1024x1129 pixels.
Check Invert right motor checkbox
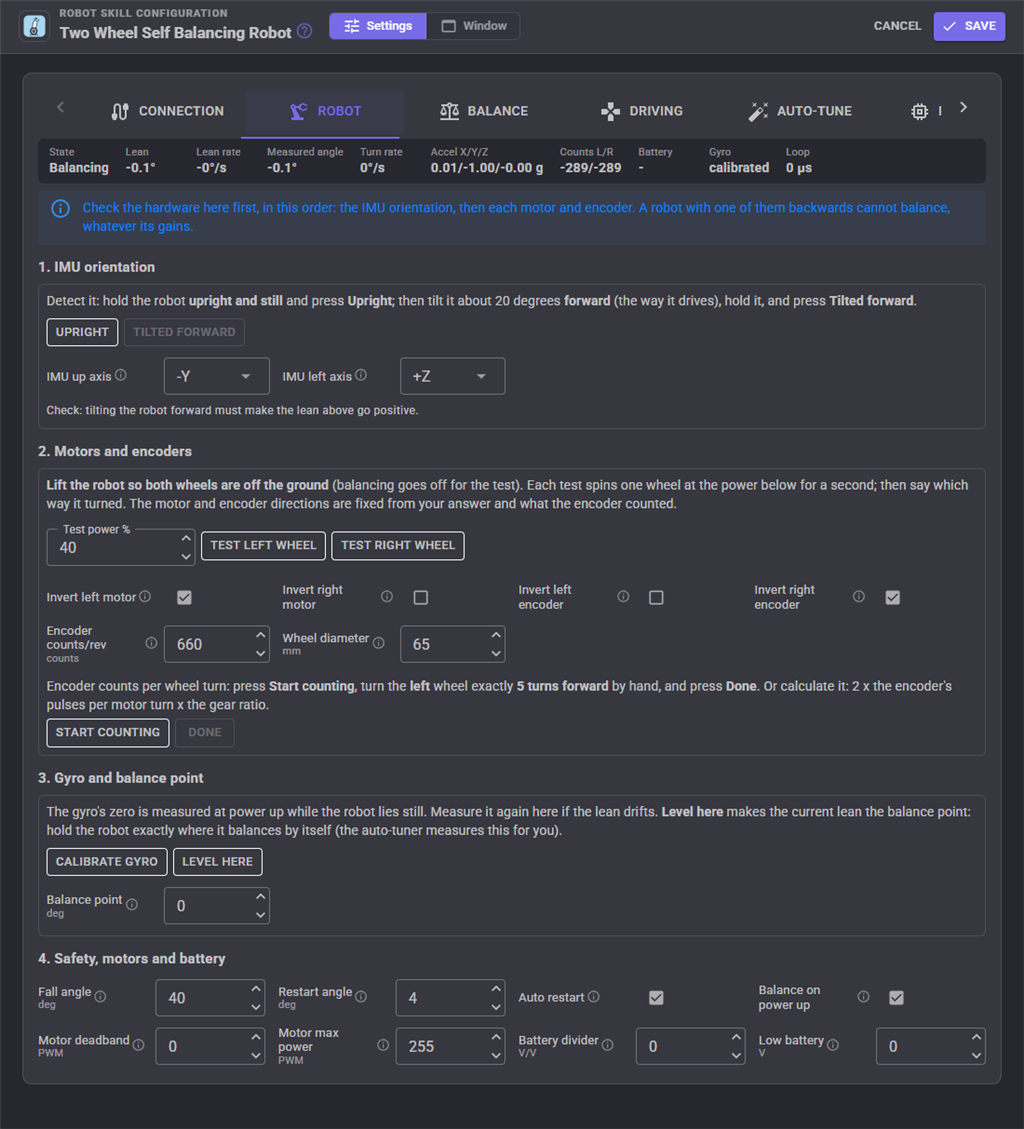pyautogui.click(x=421, y=598)
